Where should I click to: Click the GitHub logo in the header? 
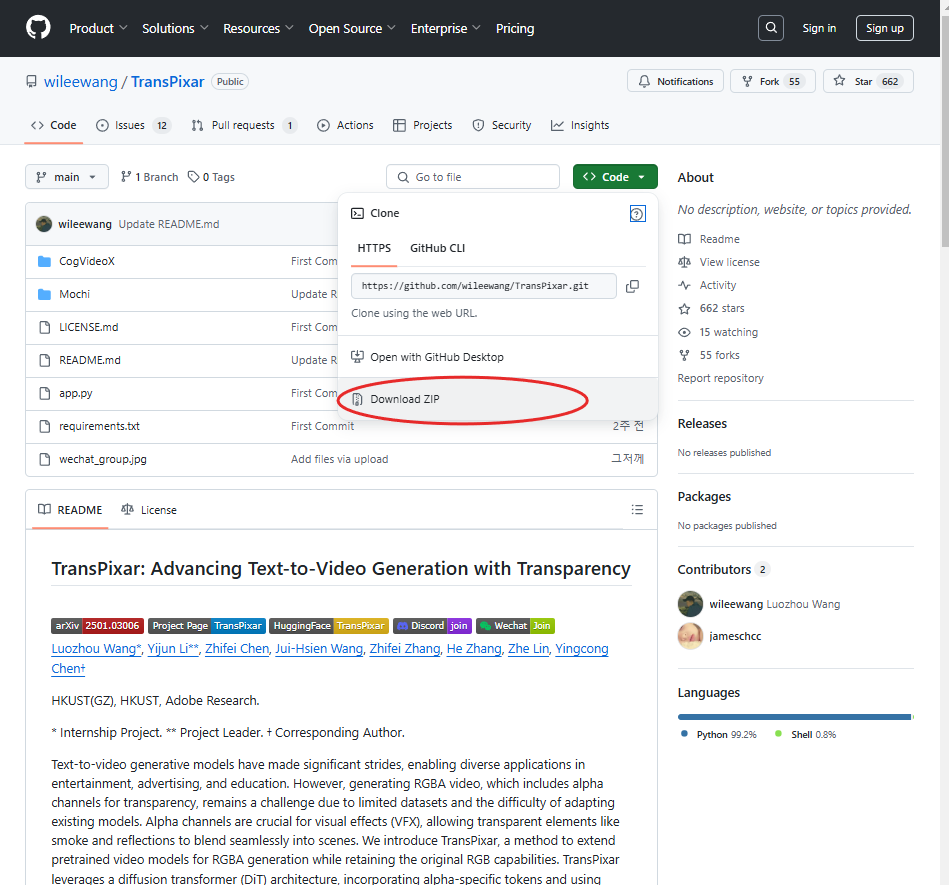(38, 28)
